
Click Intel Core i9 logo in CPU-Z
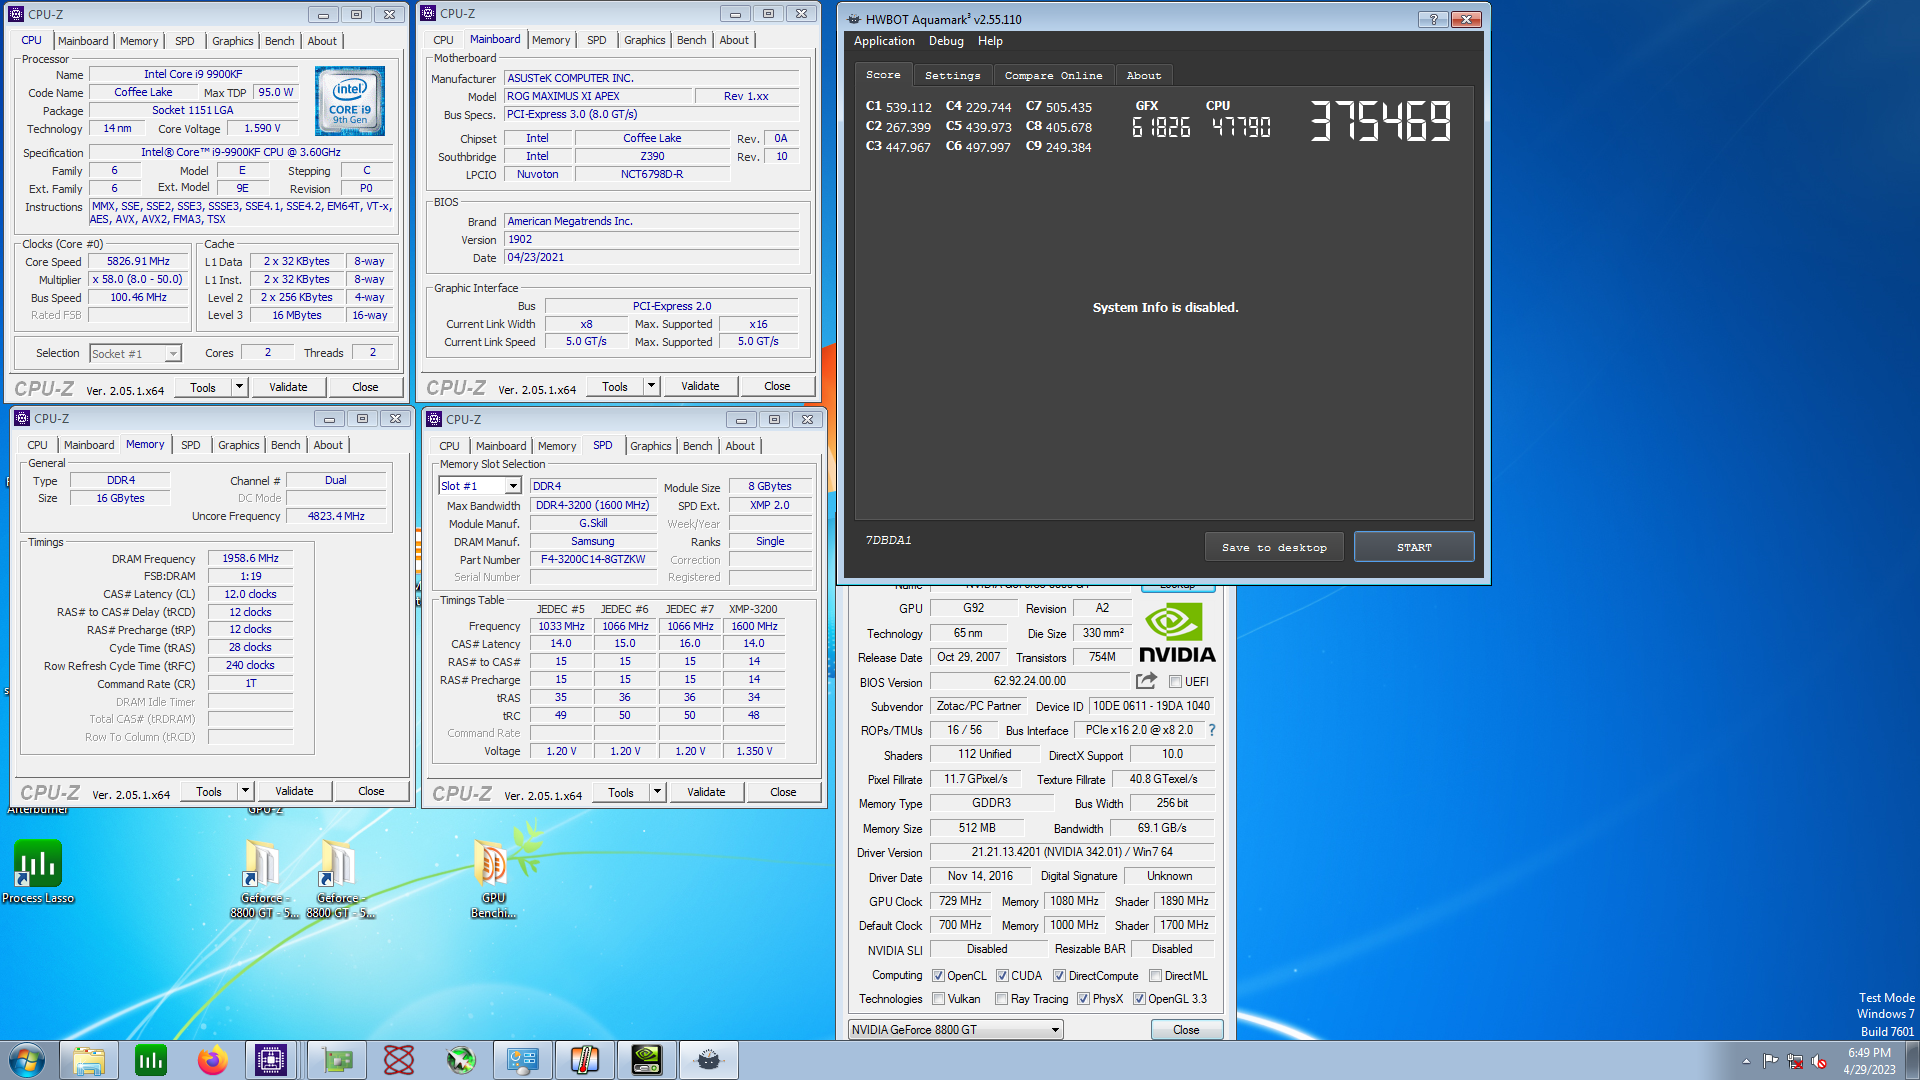point(350,101)
